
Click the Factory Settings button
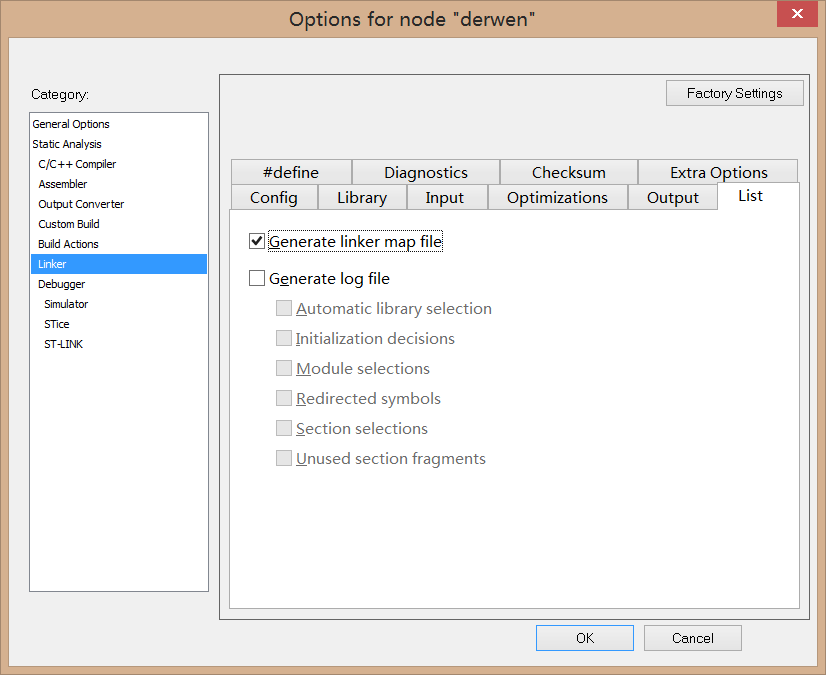734,93
